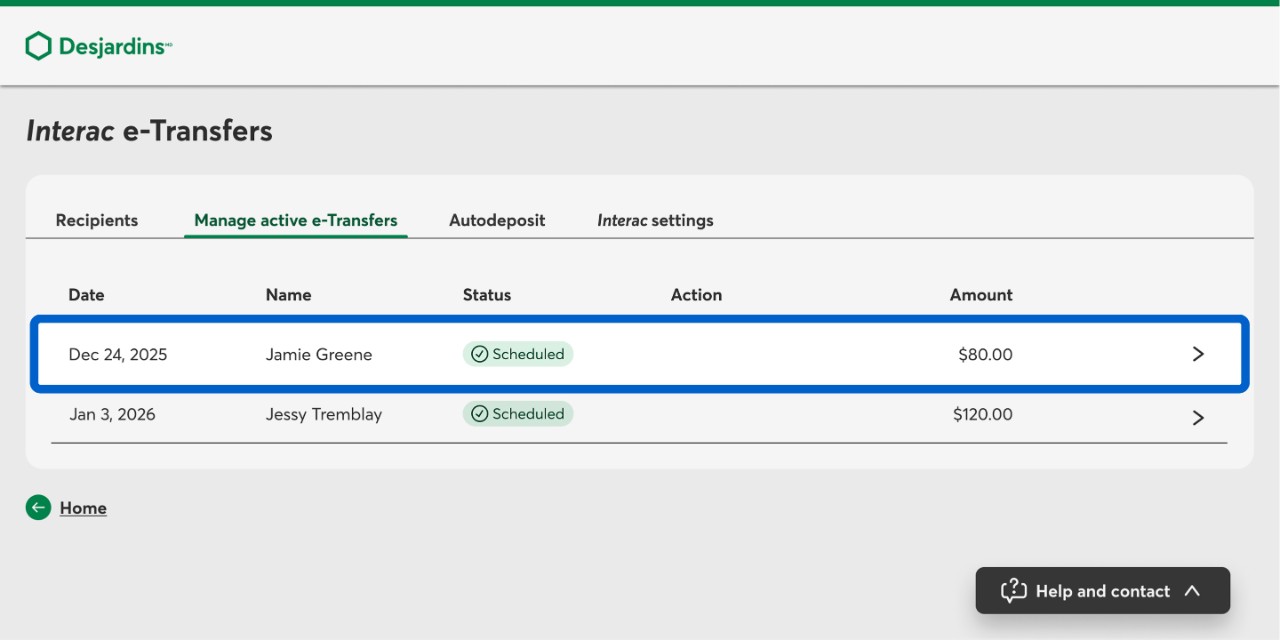
Task: Click Jamie Greene's Scheduled status badge
Action: [x=518, y=354]
